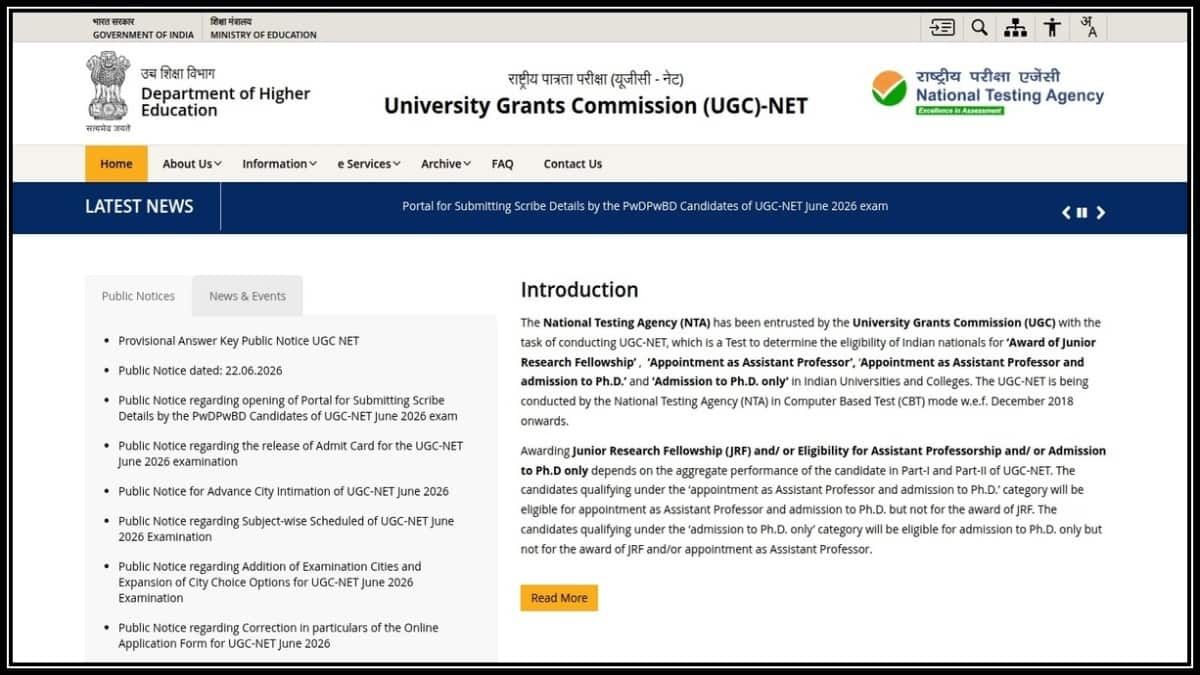Screen dimensions: 1200x675
Task: Switch to the News & Events tab
Action: (x=247, y=296)
